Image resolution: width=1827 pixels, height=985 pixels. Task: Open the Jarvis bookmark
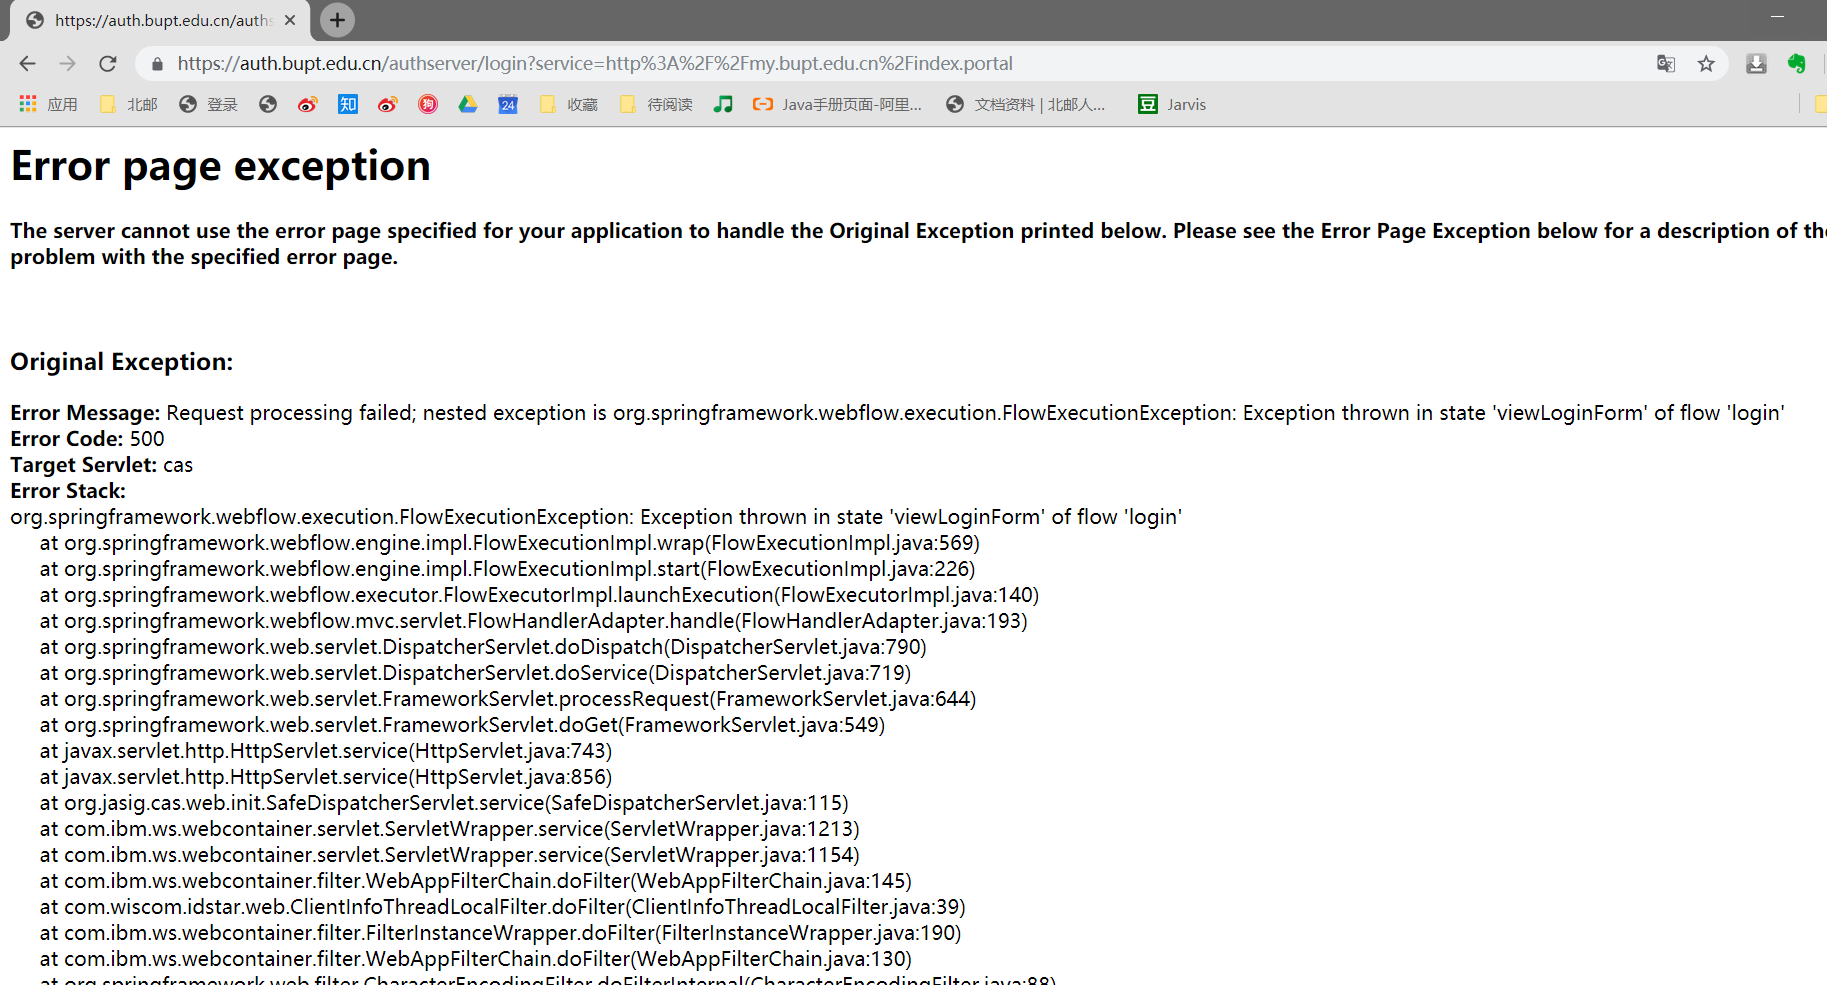(x=1172, y=104)
